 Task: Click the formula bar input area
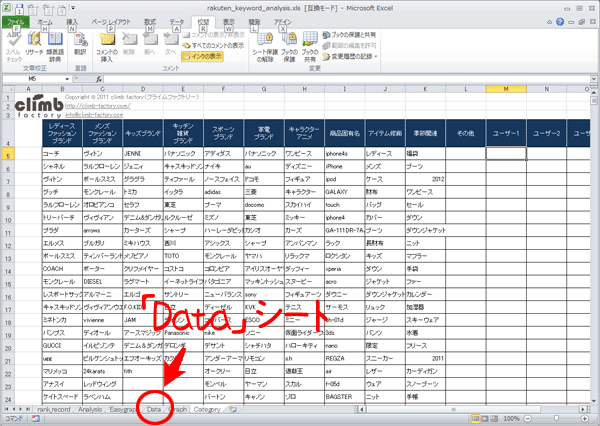[346, 79]
